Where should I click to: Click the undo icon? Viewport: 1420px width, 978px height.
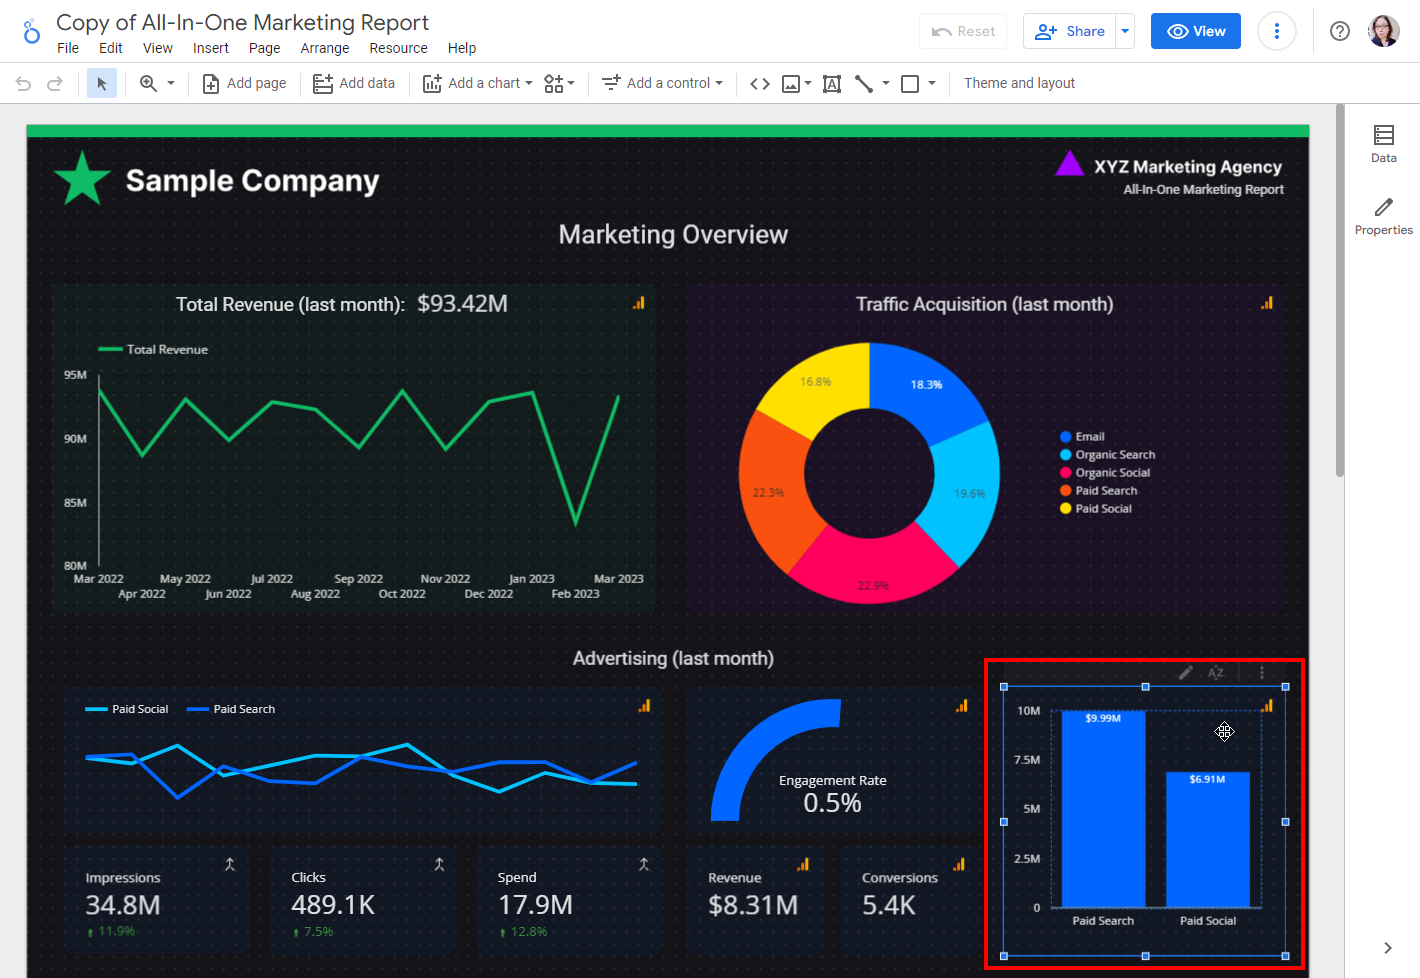point(22,83)
